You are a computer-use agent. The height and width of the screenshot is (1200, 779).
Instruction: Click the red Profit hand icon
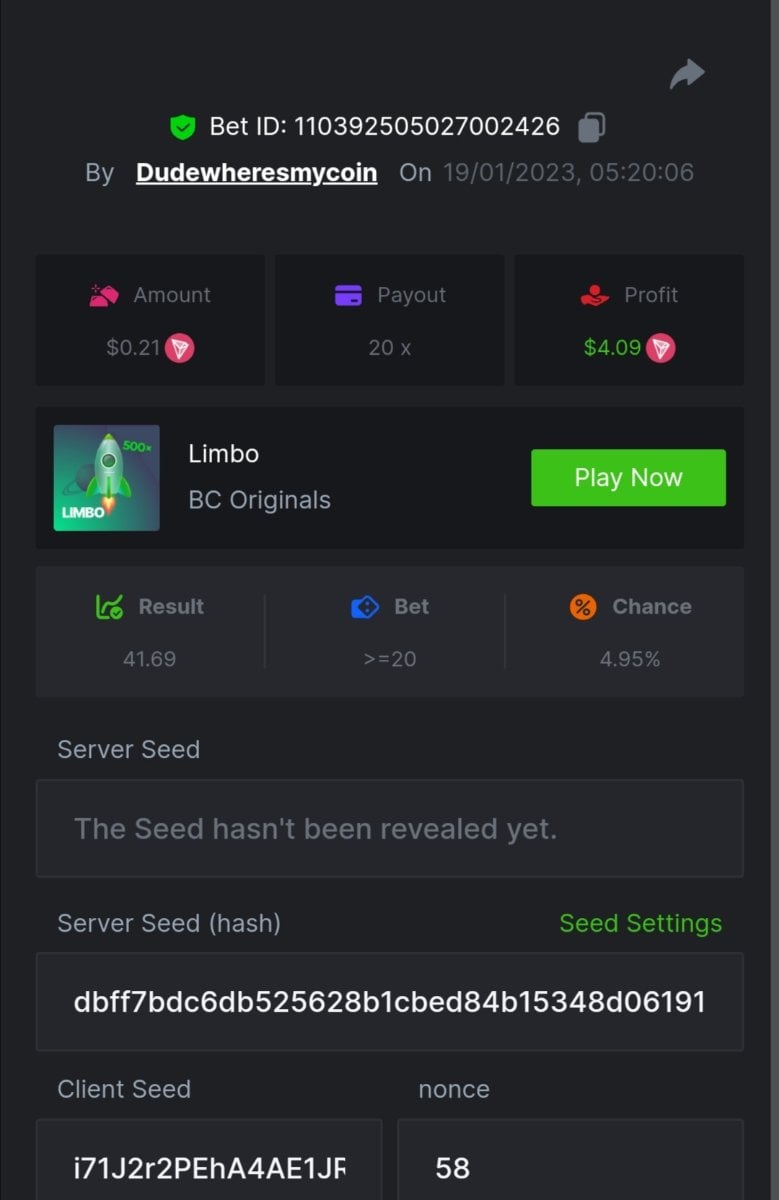click(x=595, y=295)
